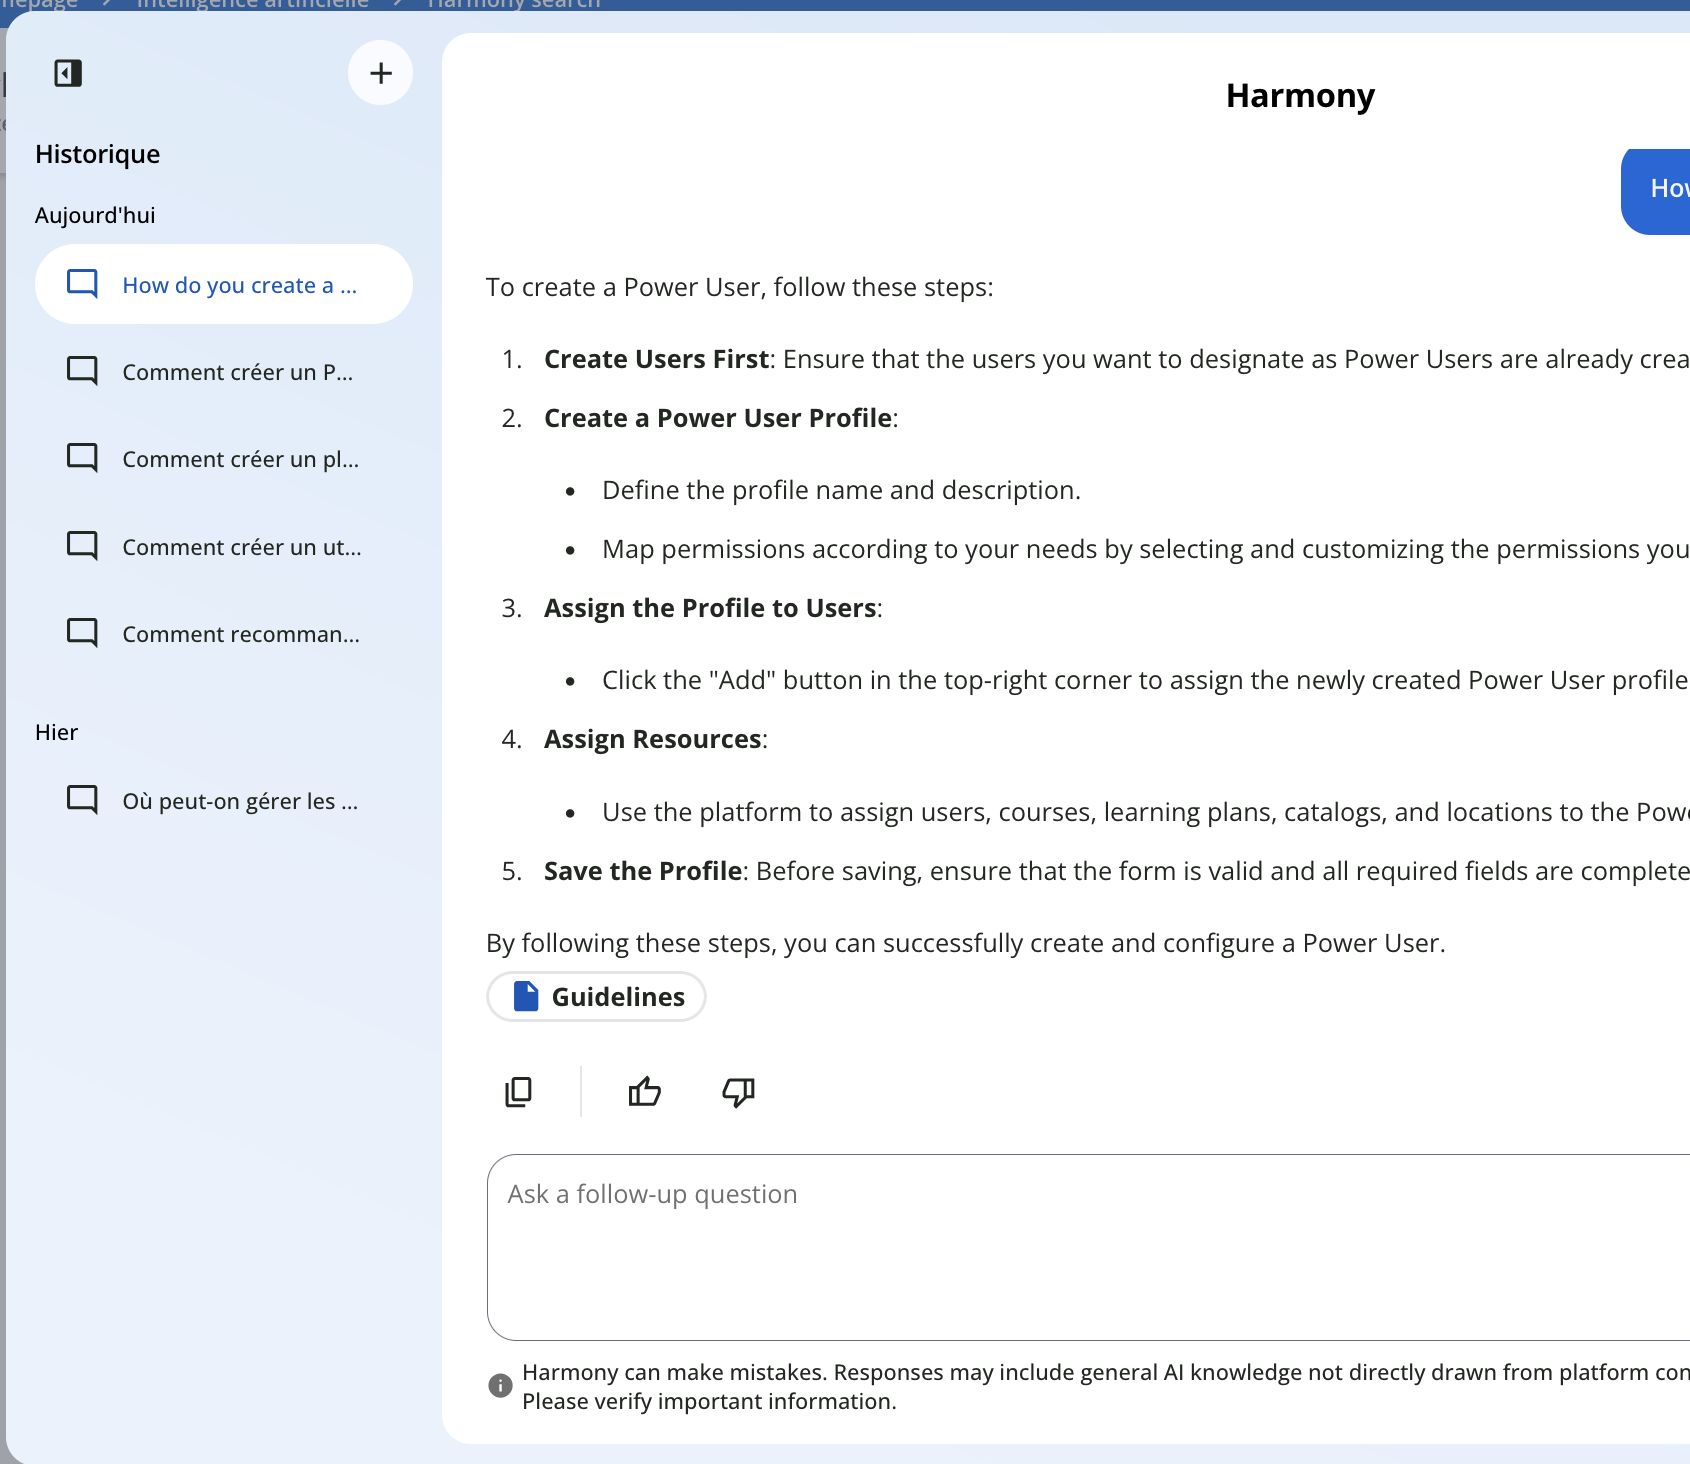1690x1464 pixels.
Task: Click the blue user message bubble
Action: coord(1656,191)
